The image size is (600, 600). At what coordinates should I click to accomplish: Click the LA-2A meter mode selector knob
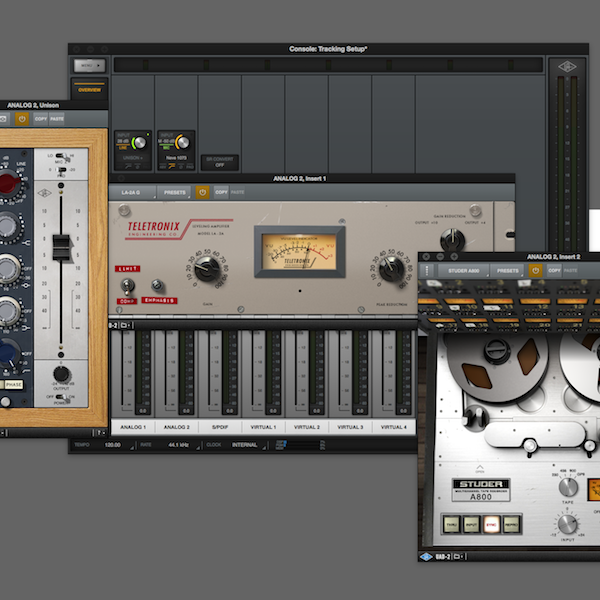(x=452, y=240)
